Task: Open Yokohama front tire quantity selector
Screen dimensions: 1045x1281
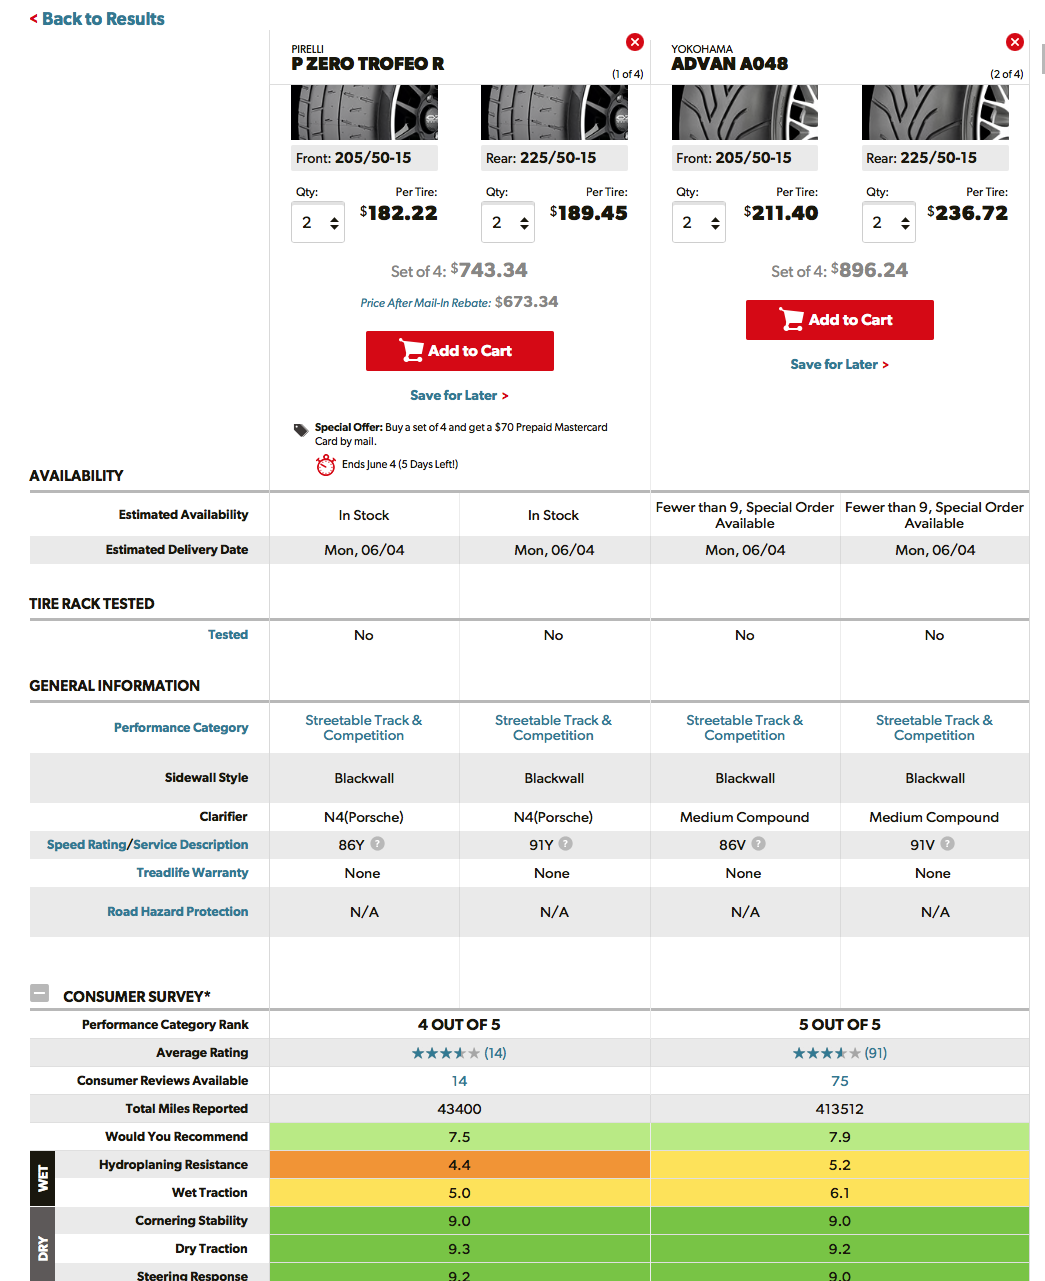Action: (x=698, y=223)
